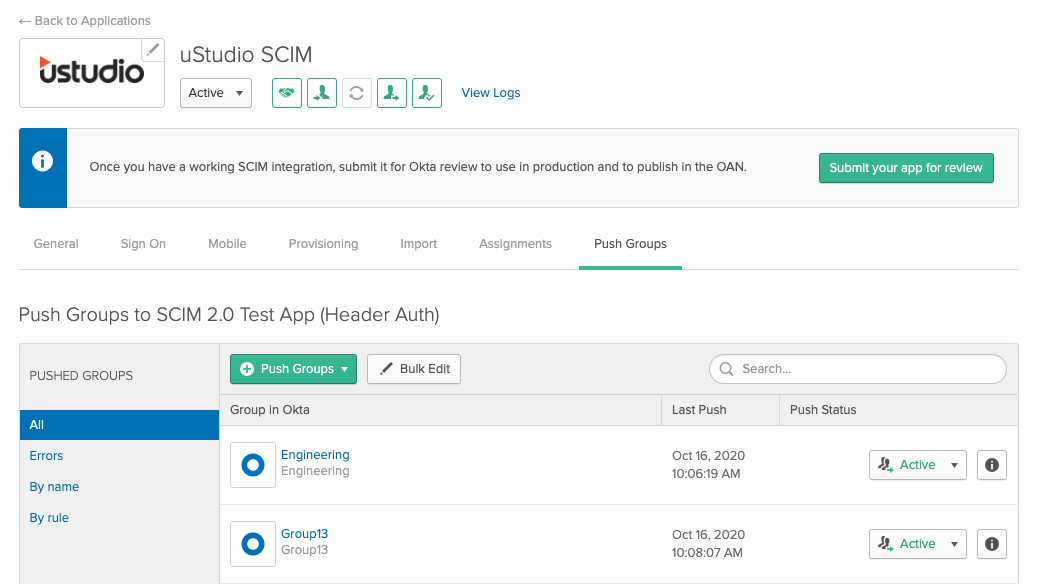Image resolution: width=1051 pixels, height=584 pixels.
Task: Click the Push Status column header
Action: click(823, 410)
